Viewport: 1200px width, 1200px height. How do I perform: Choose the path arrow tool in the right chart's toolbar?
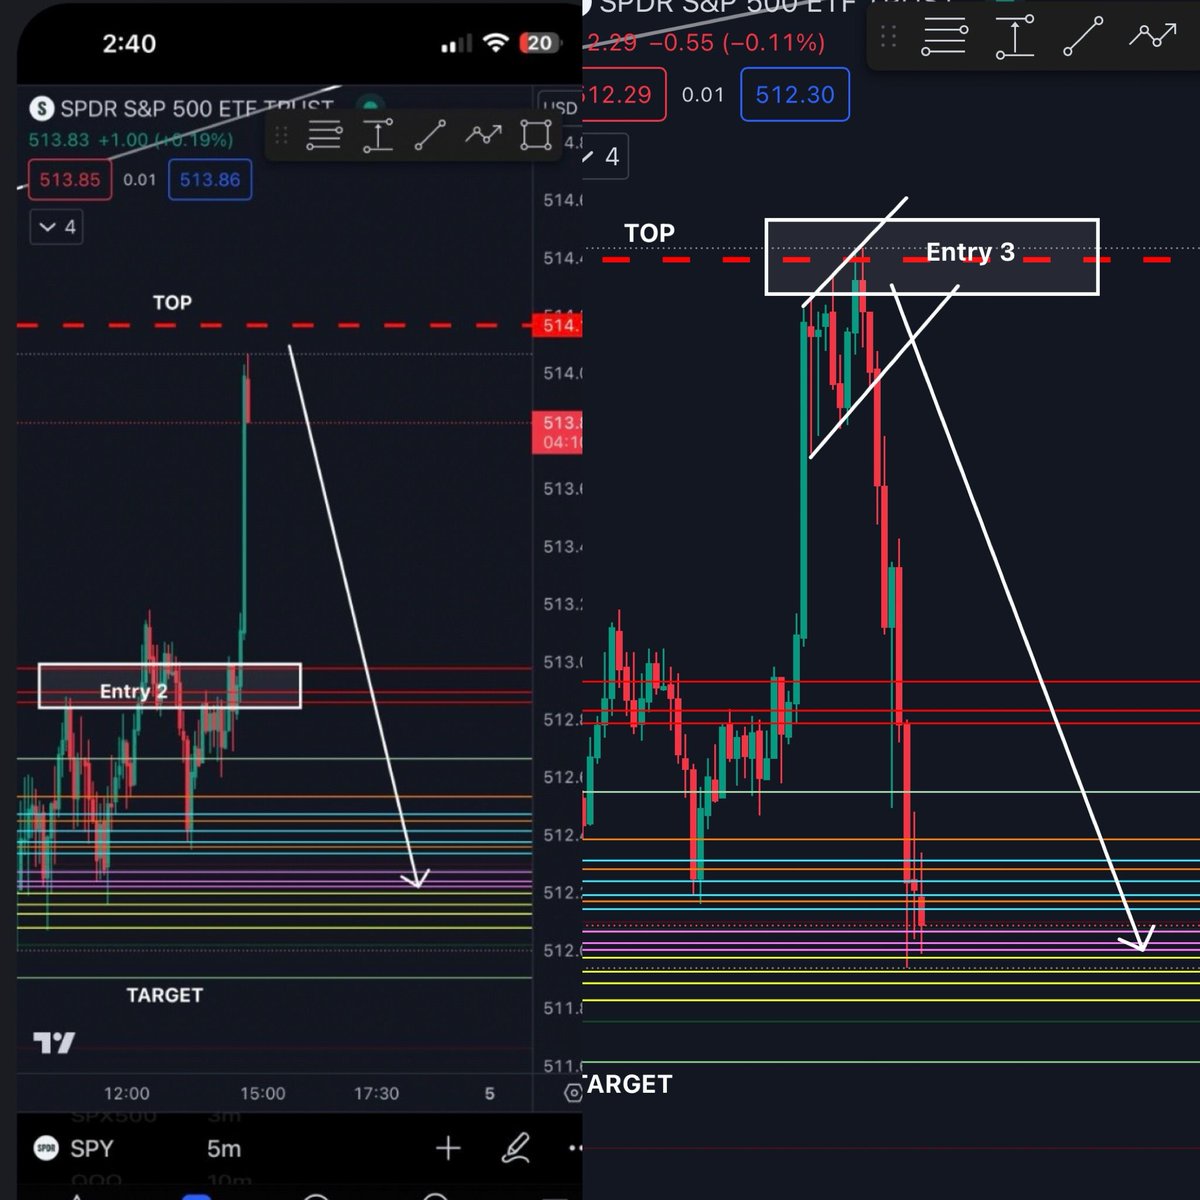tap(1152, 36)
